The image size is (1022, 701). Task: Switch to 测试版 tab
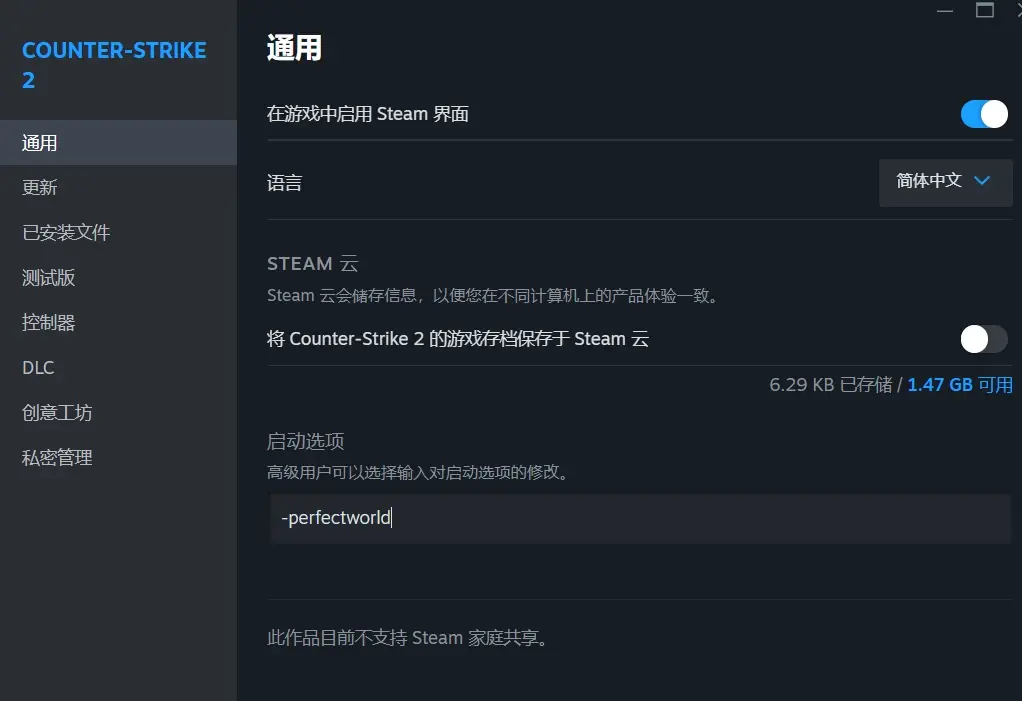[49, 278]
